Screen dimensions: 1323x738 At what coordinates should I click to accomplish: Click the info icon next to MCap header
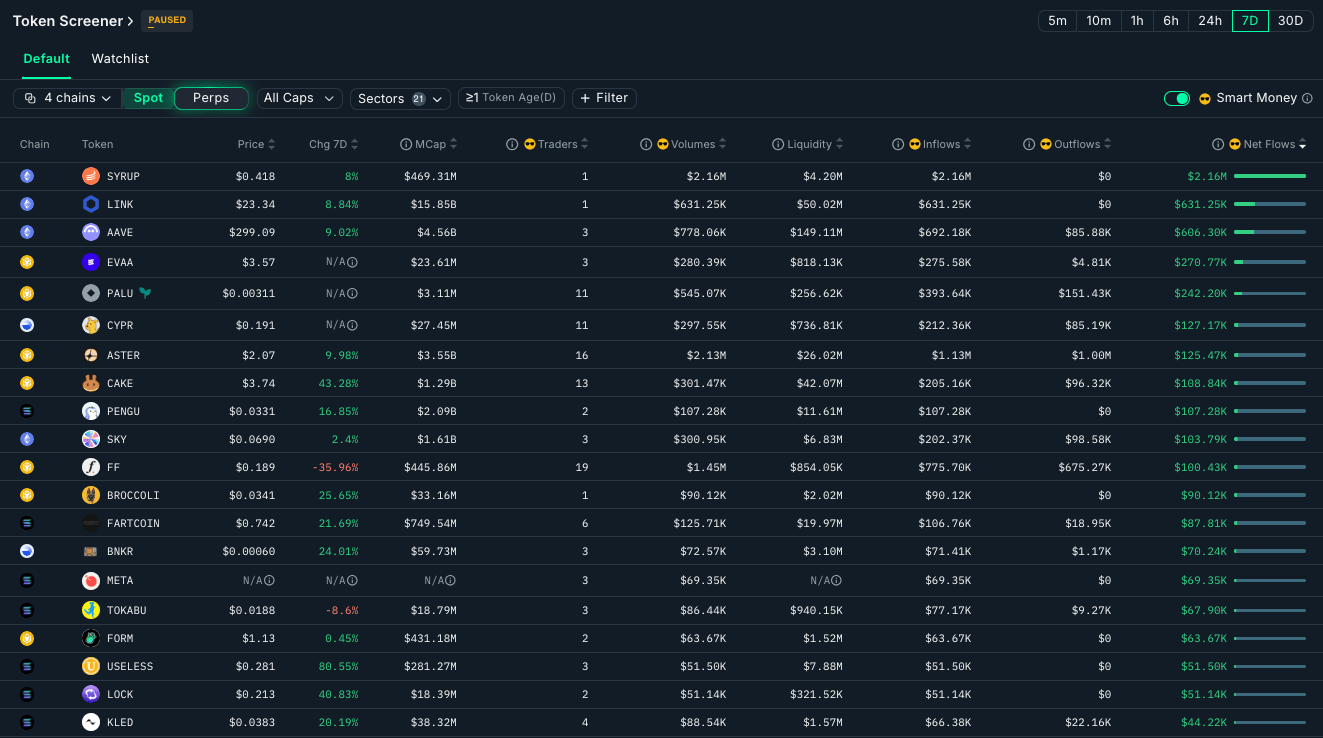pos(405,144)
